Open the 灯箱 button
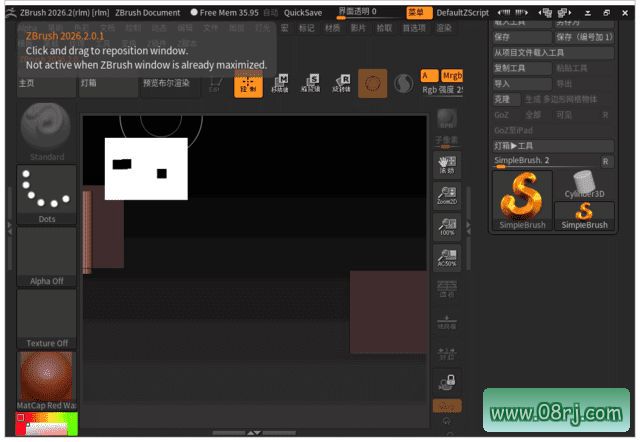The width and height of the screenshot is (640, 442). click(108, 84)
